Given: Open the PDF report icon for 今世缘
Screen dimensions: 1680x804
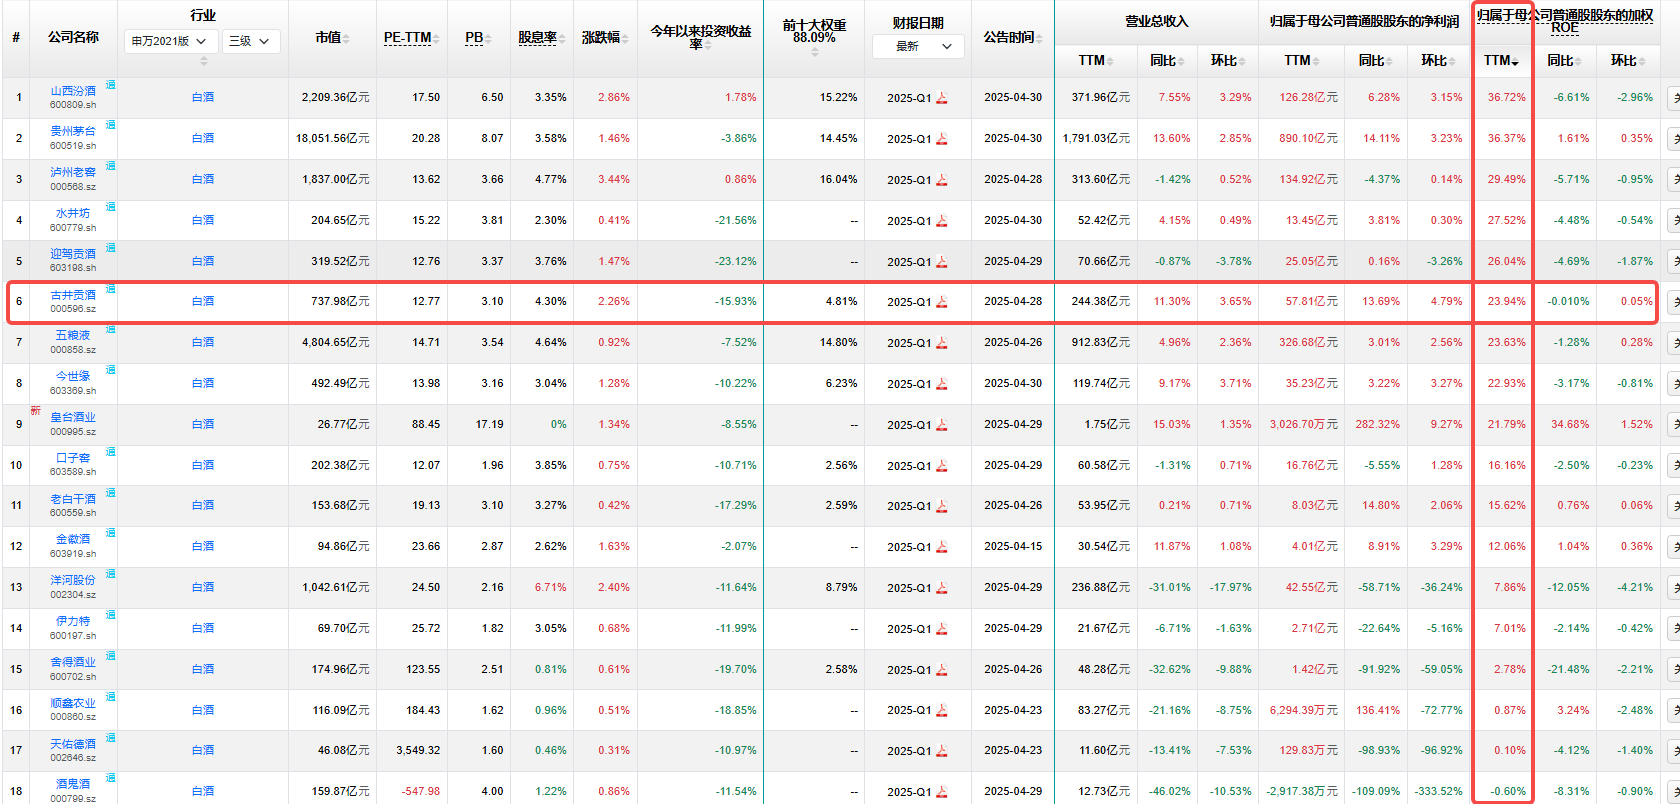Looking at the screenshot, I should click(x=942, y=384).
